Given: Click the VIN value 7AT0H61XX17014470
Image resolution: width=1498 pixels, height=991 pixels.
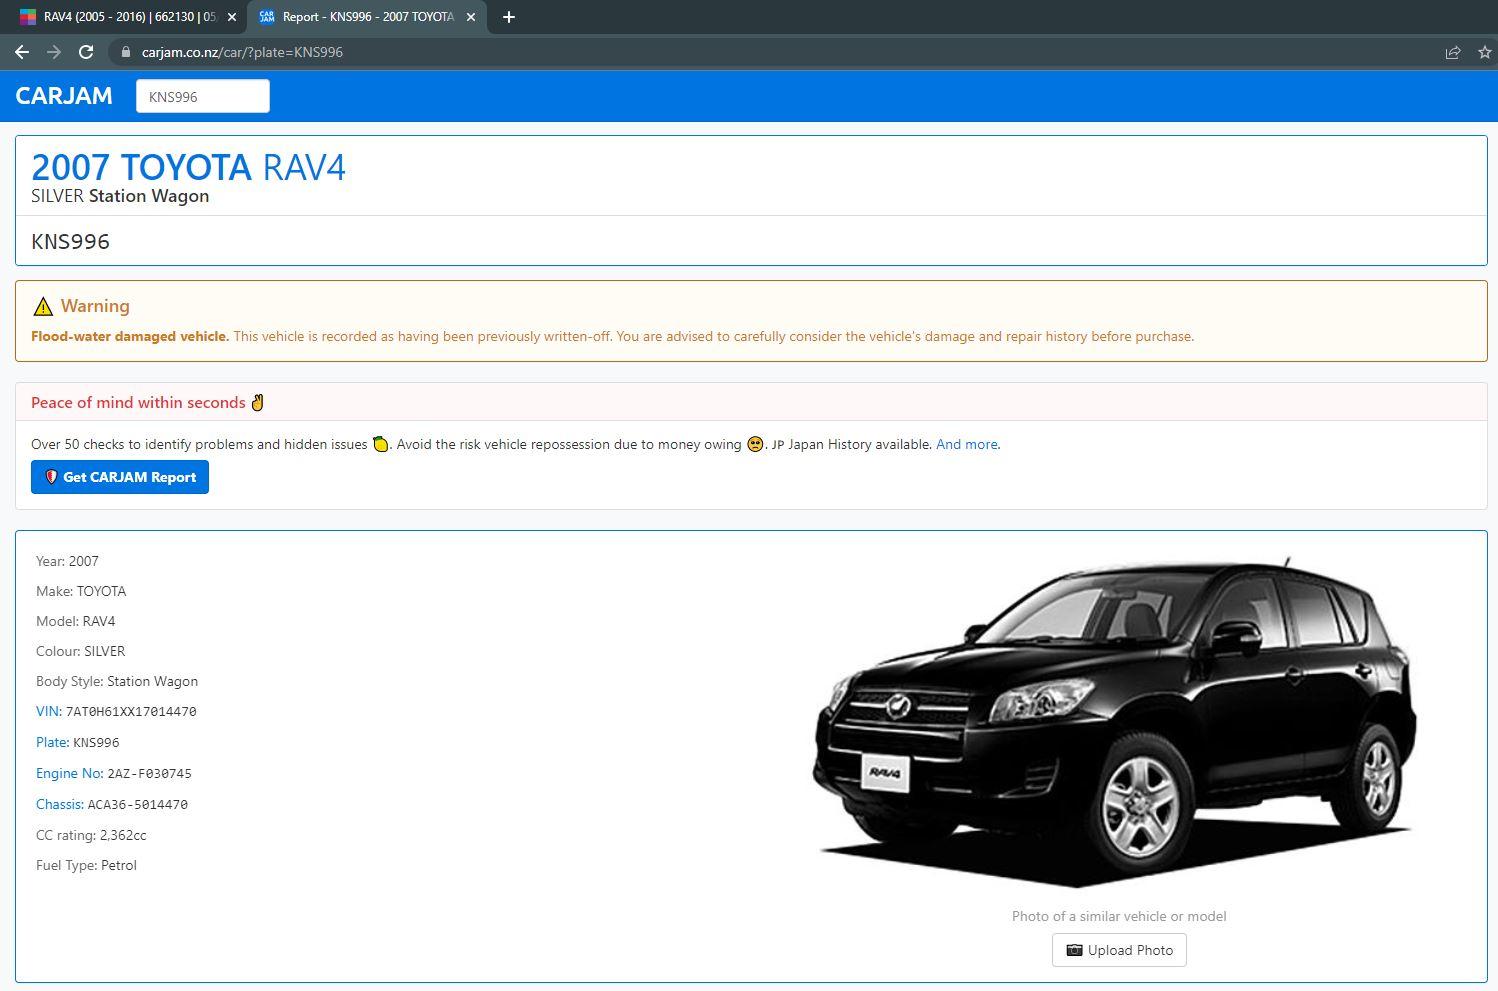Looking at the screenshot, I should click(x=131, y=712).
